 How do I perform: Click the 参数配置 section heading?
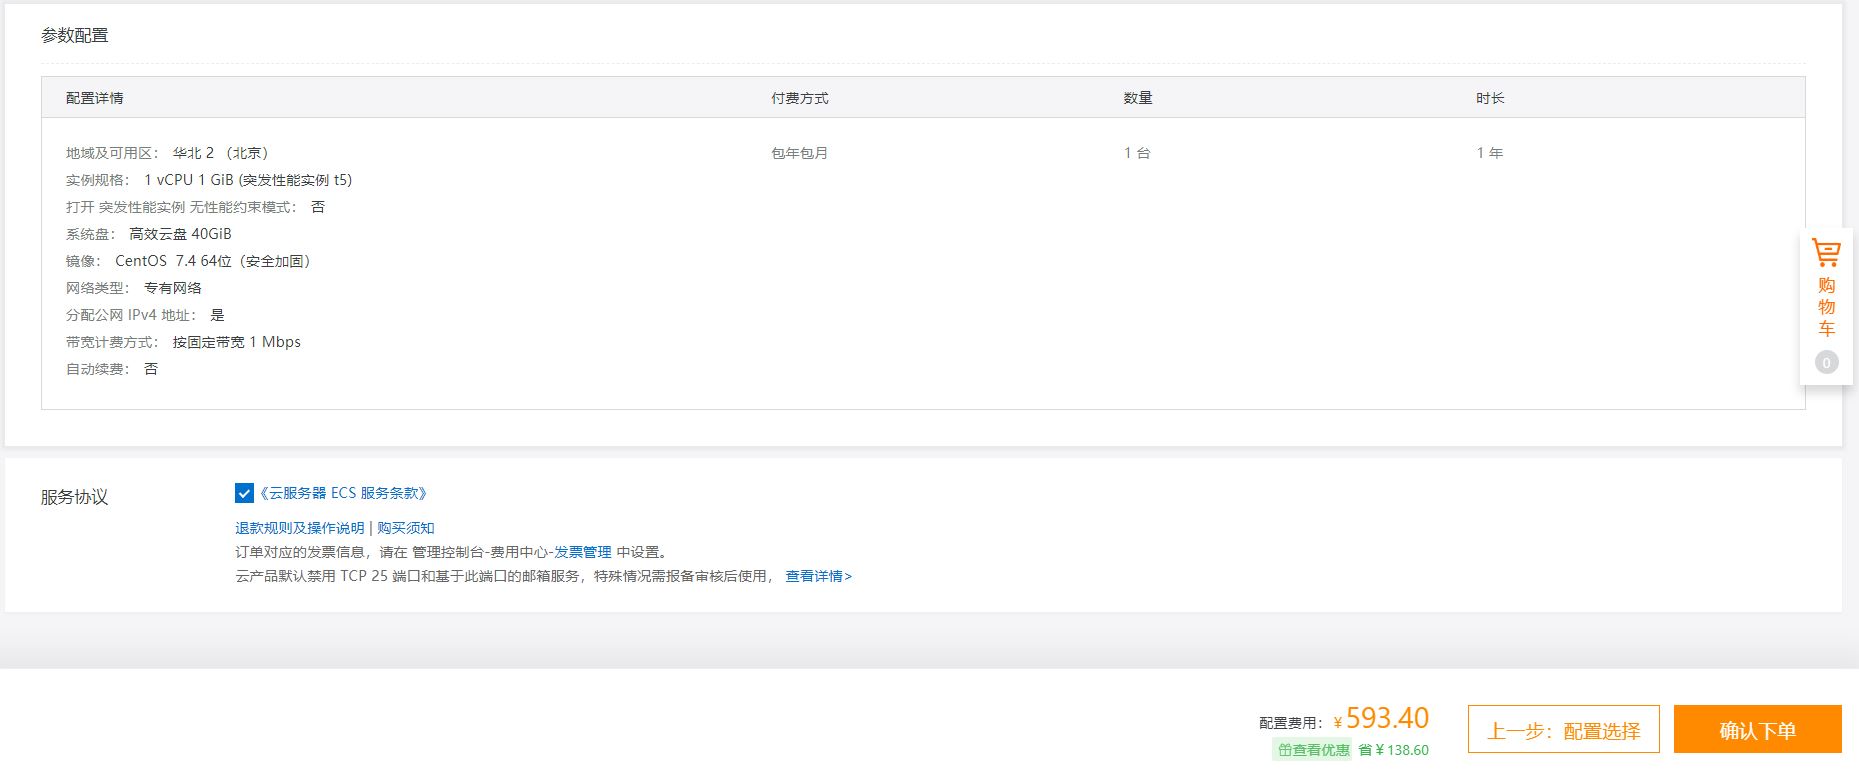point(75,35)
